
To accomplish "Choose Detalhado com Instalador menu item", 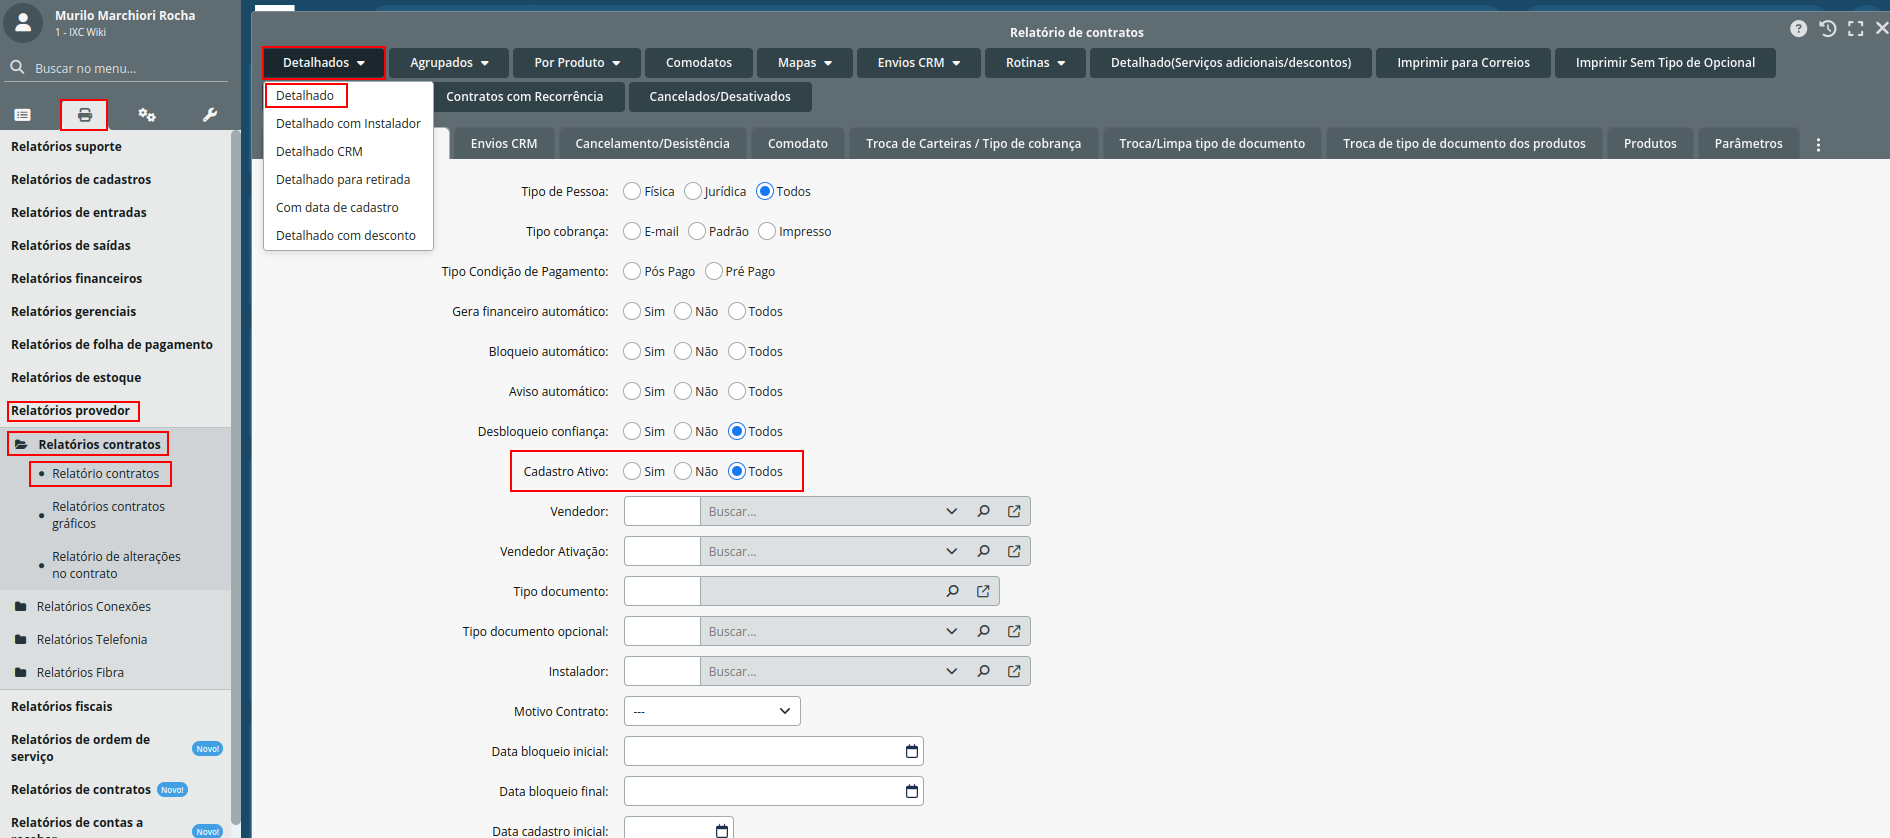I will click(348, 123).
